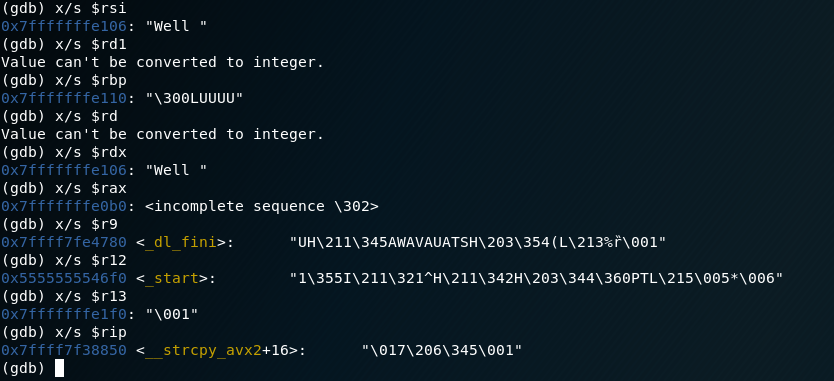This screenshot has width=834, height=381.
Task: Click the "\017\206\345\001" string output
Action: pyautogui.click(x=442, y=350)
